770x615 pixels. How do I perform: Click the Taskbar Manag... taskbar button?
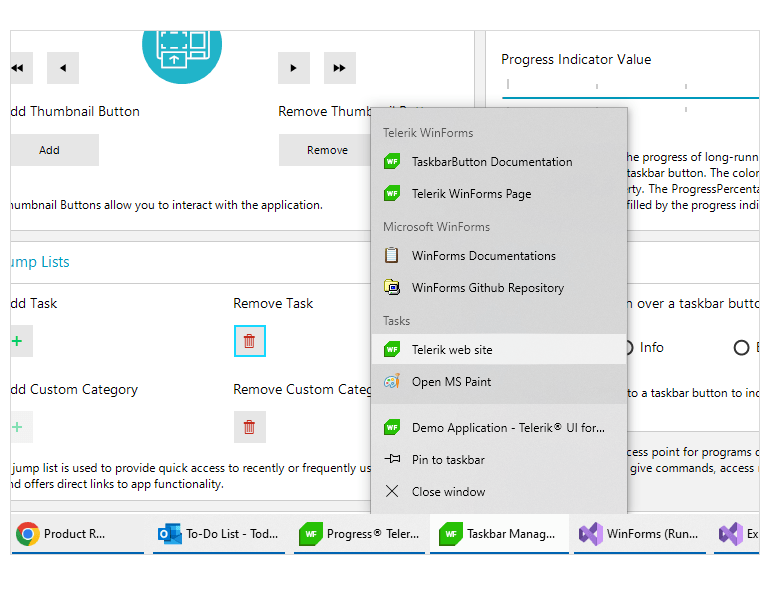(x=499, y=534)
